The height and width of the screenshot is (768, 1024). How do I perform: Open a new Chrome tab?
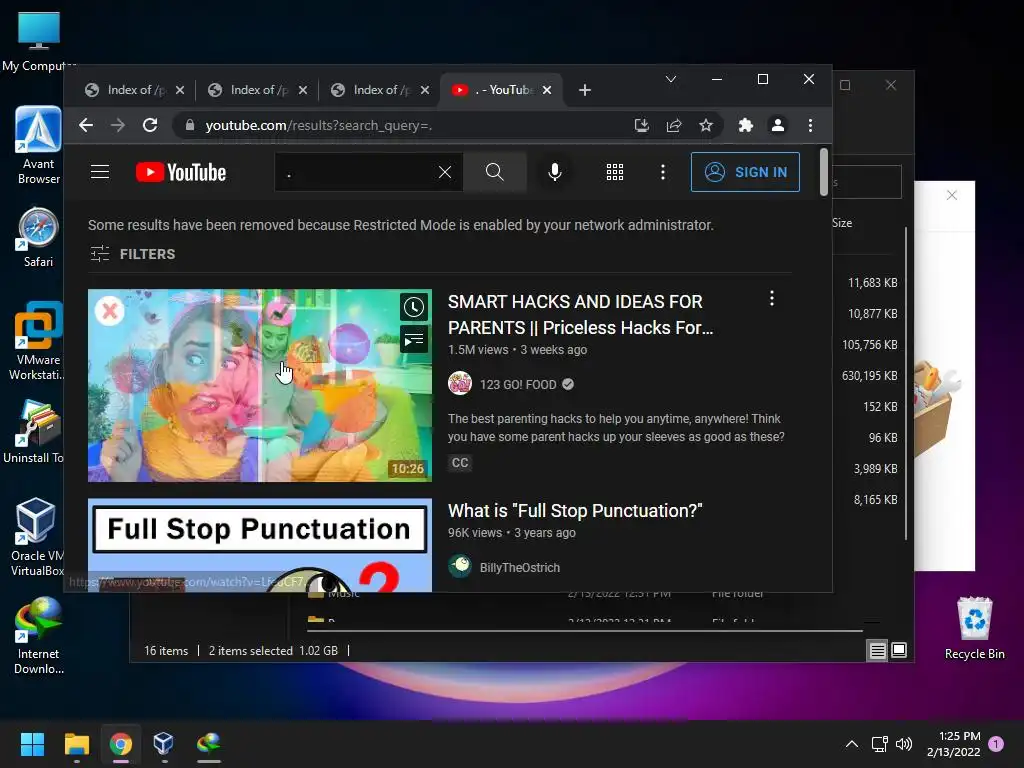tap(585, 90)
